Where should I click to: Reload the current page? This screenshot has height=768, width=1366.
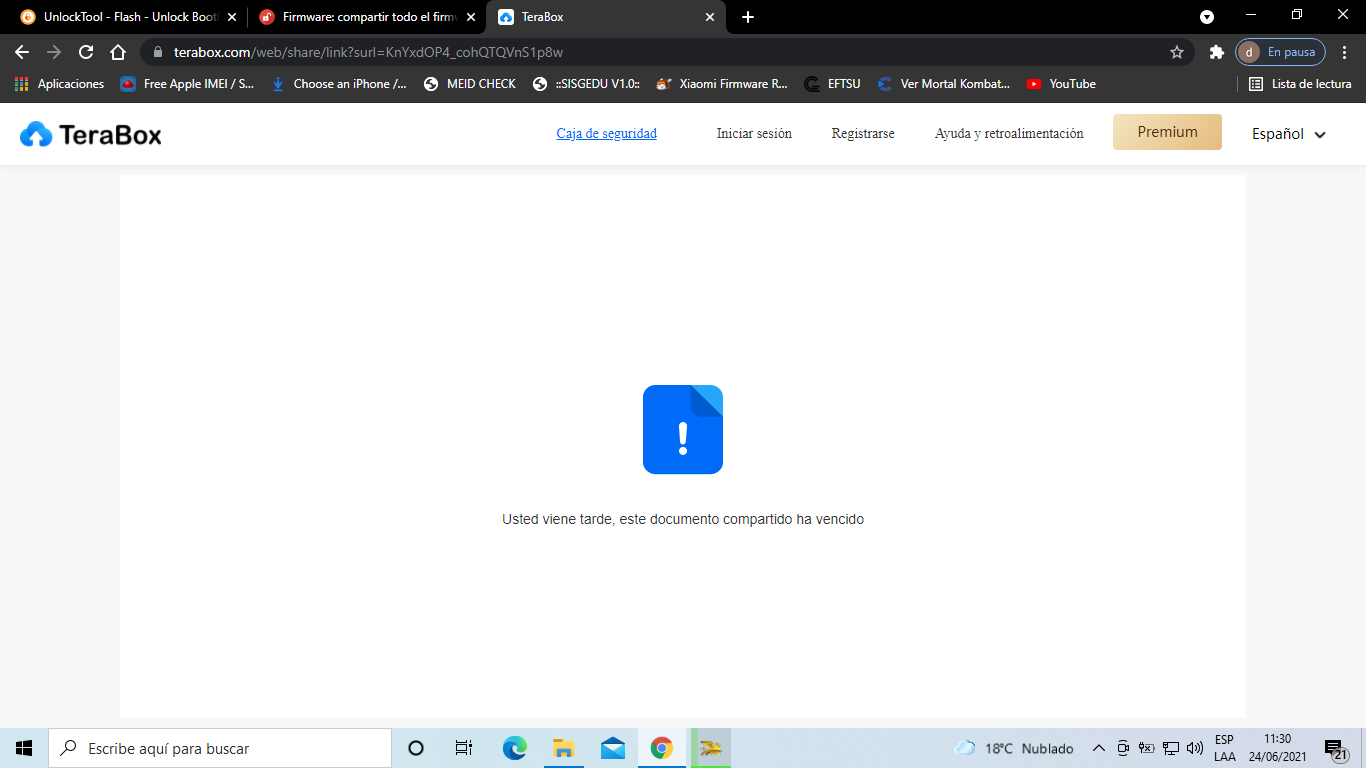[x=86, y=52]
